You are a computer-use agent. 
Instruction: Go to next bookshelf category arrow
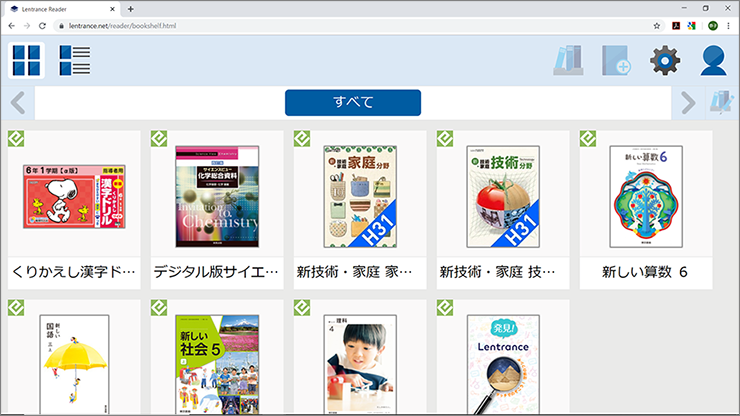pos(688,102)
